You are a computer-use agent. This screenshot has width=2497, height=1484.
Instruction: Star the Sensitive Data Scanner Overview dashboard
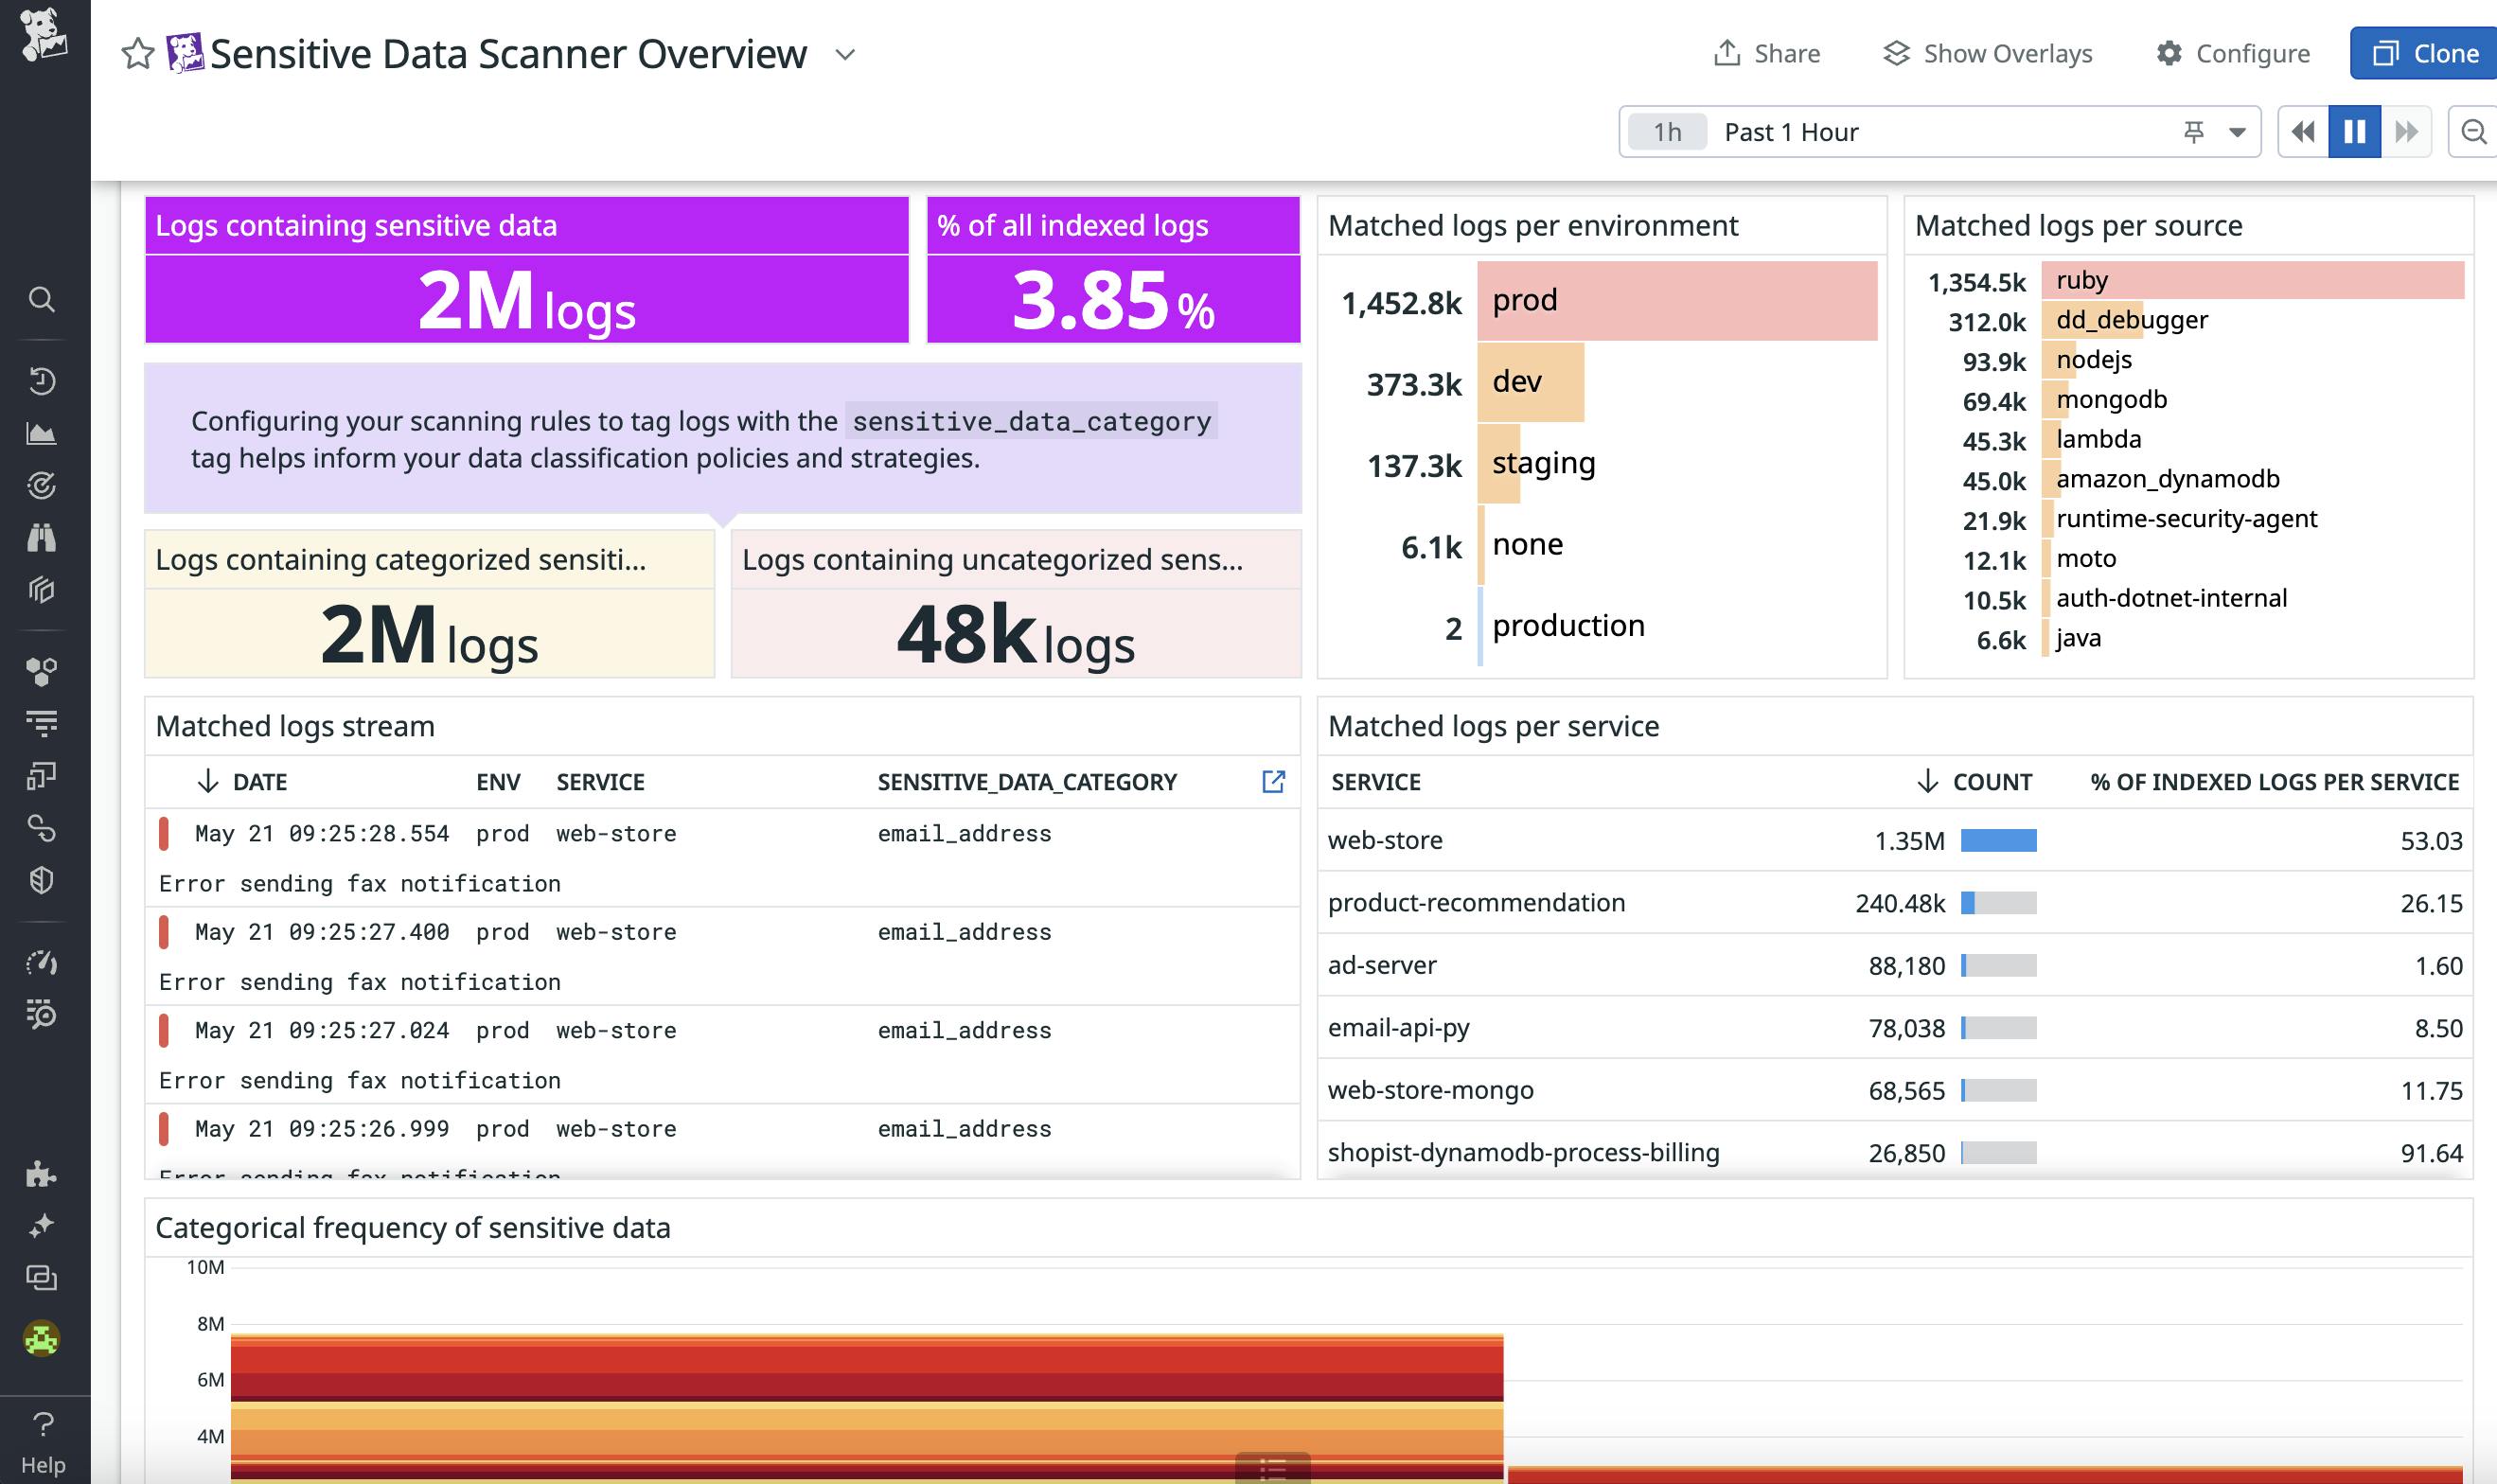tap(136, 53)
